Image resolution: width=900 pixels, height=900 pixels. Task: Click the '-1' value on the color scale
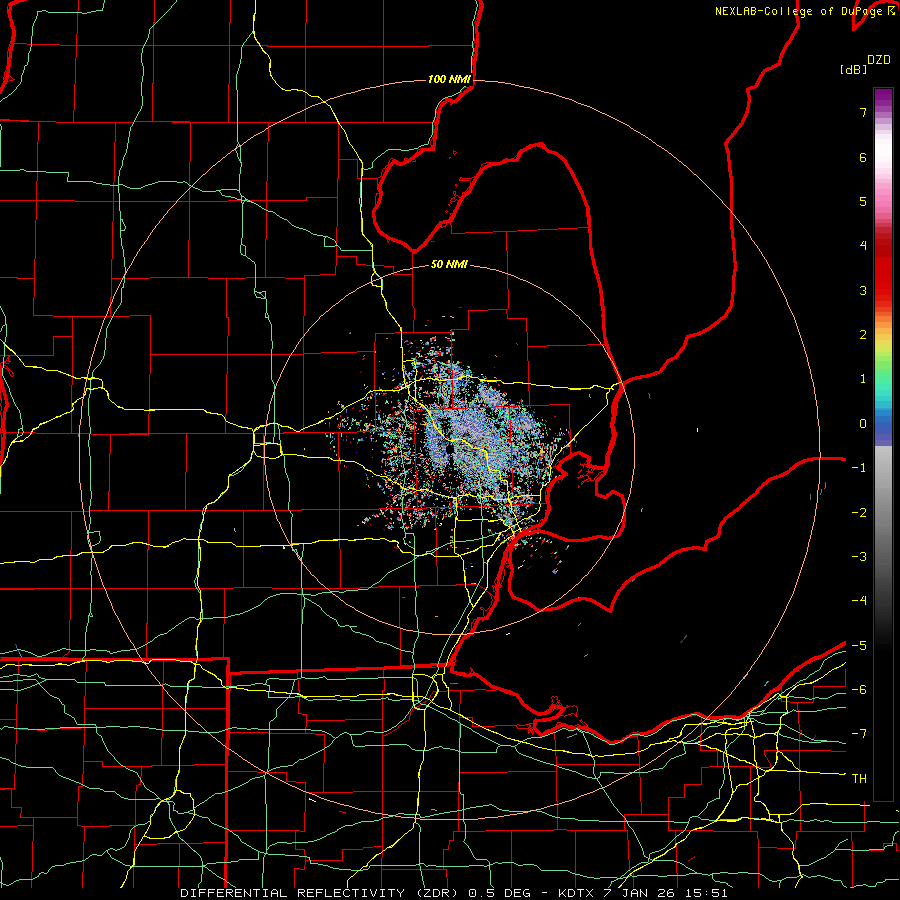point(859,468)
